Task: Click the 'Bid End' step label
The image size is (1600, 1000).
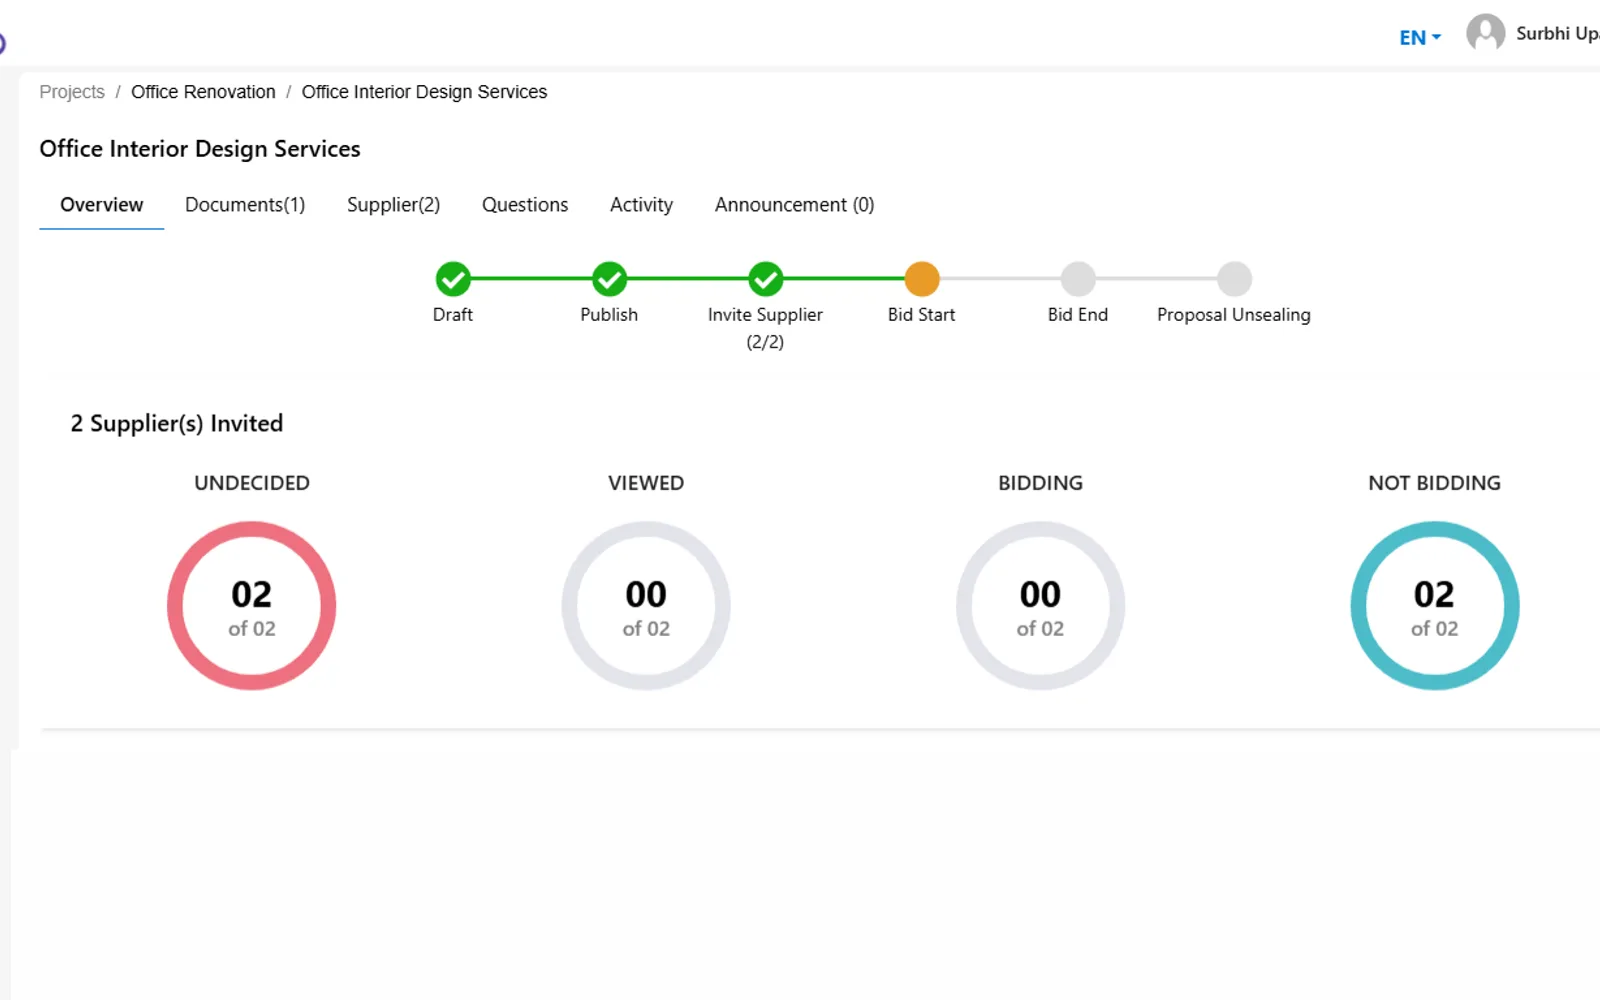Action: 1078,314
